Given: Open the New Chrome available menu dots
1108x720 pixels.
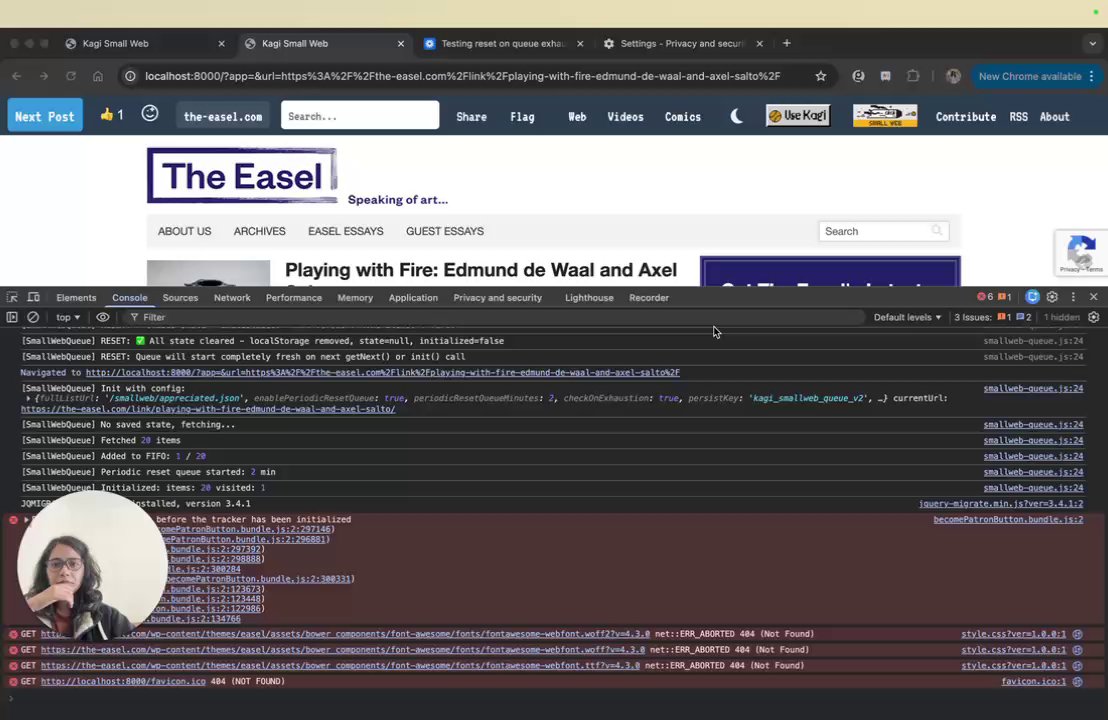Looking at the screenshot, I should point(1092,76).
